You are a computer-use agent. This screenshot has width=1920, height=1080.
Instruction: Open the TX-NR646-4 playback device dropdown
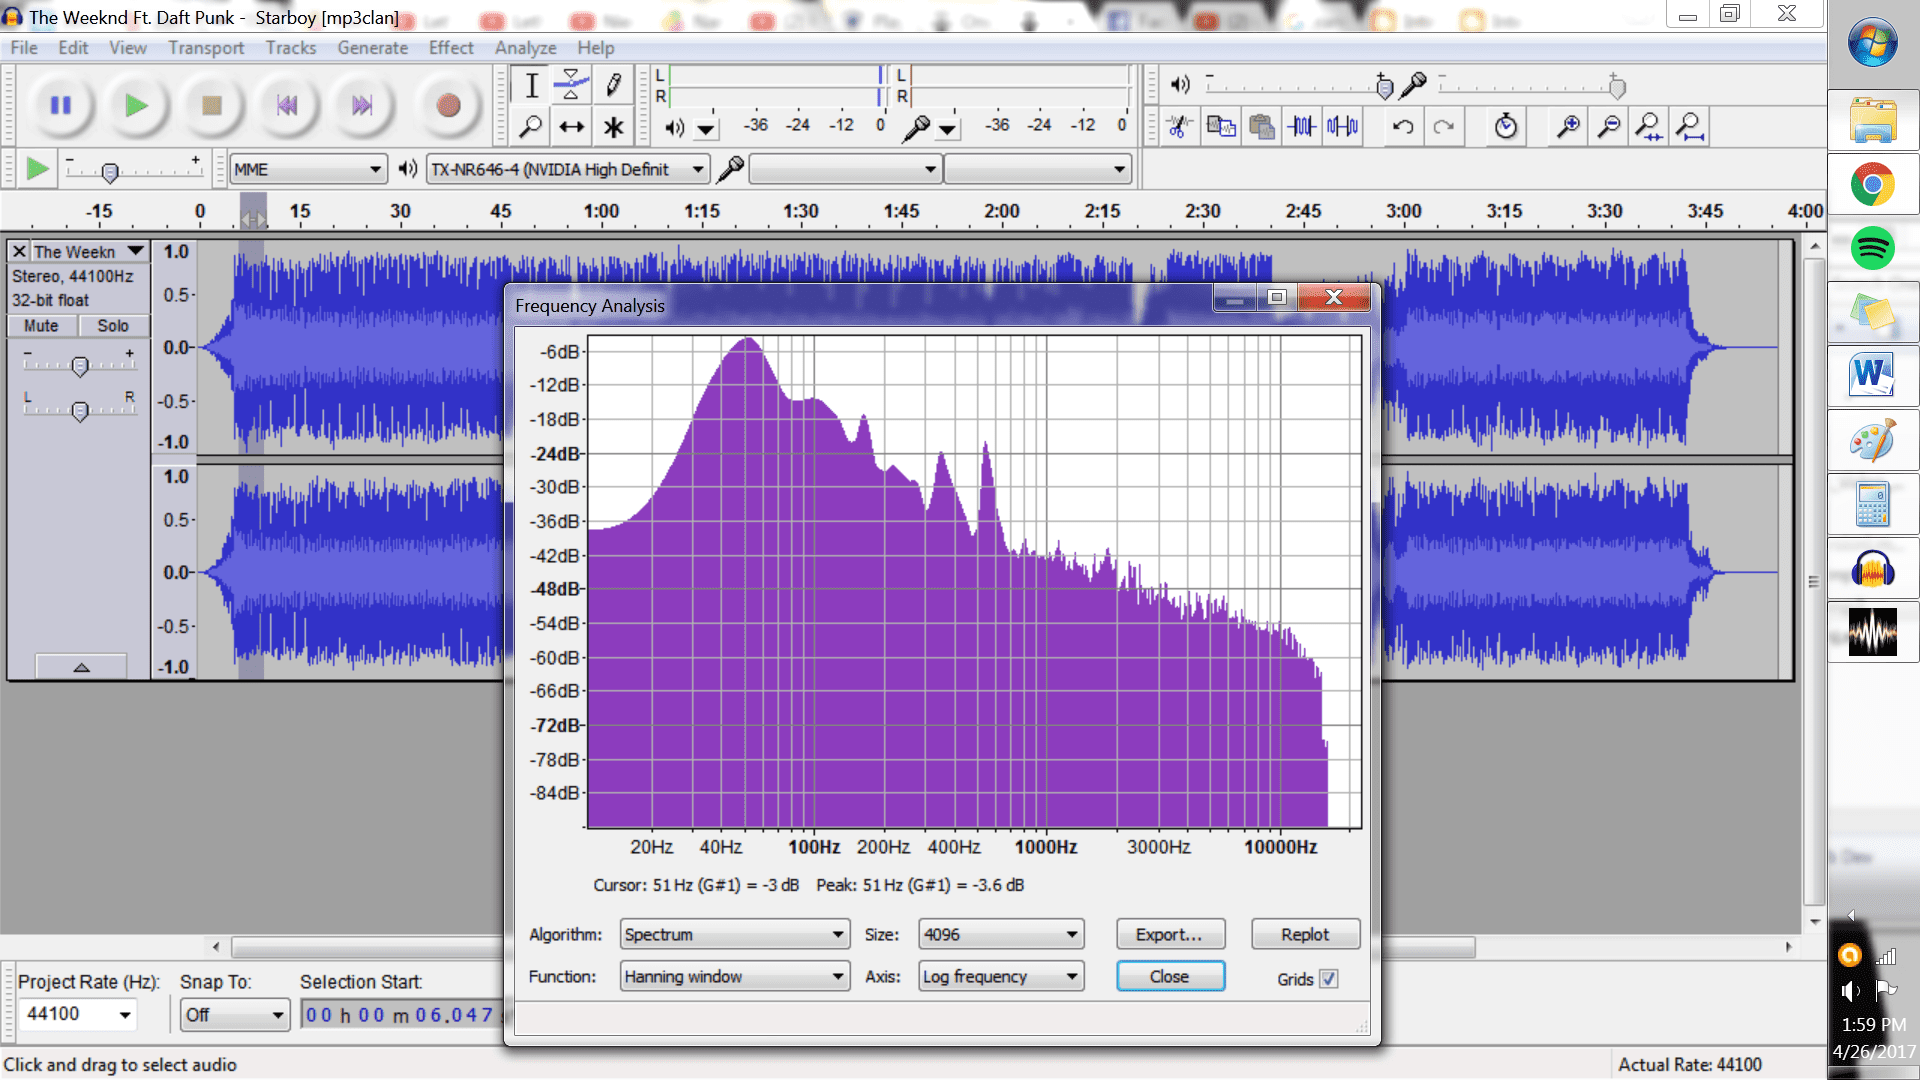pos(568,169)
